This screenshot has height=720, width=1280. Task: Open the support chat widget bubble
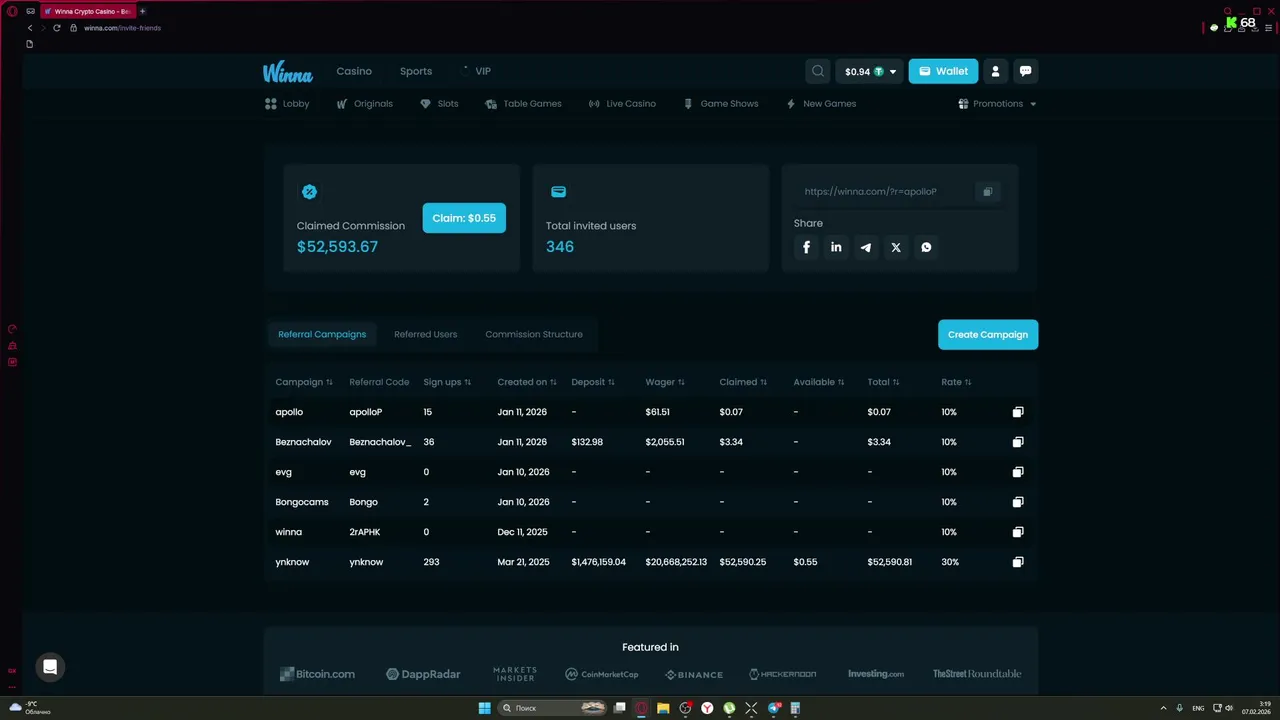[50, 667]
